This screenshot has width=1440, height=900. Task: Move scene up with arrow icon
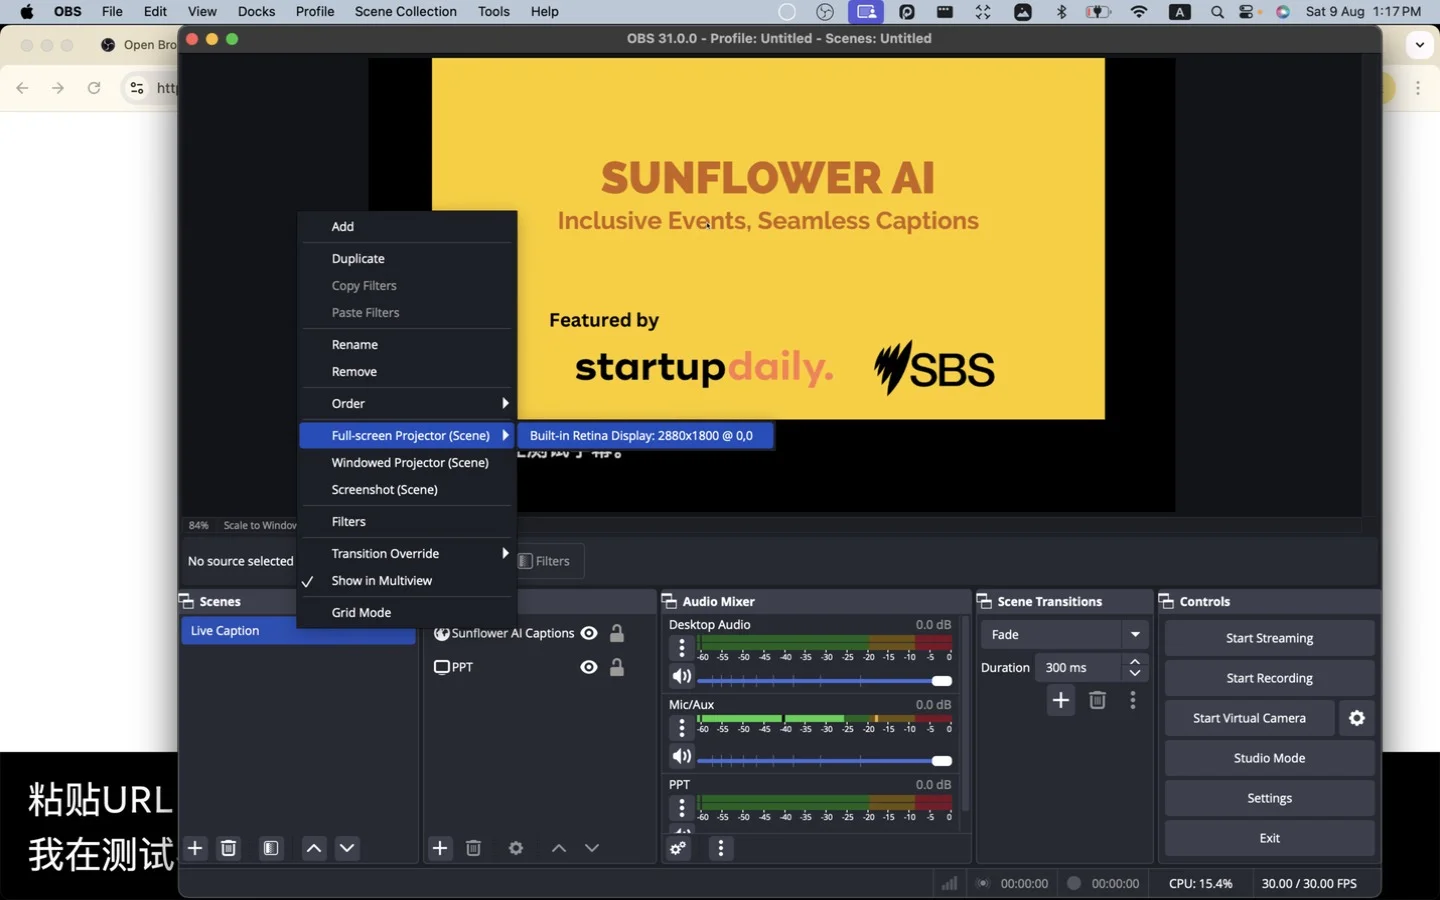click(x=314, y=848)
